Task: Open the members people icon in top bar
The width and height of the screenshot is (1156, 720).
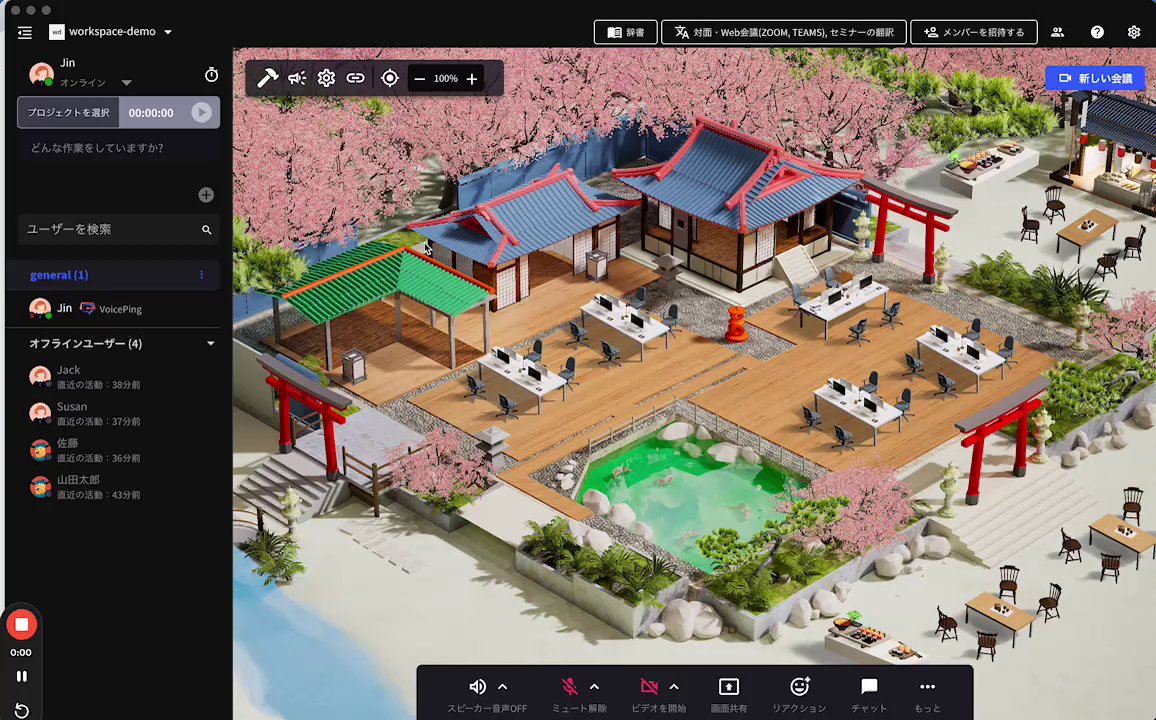Action: [x=1057, y=32]
